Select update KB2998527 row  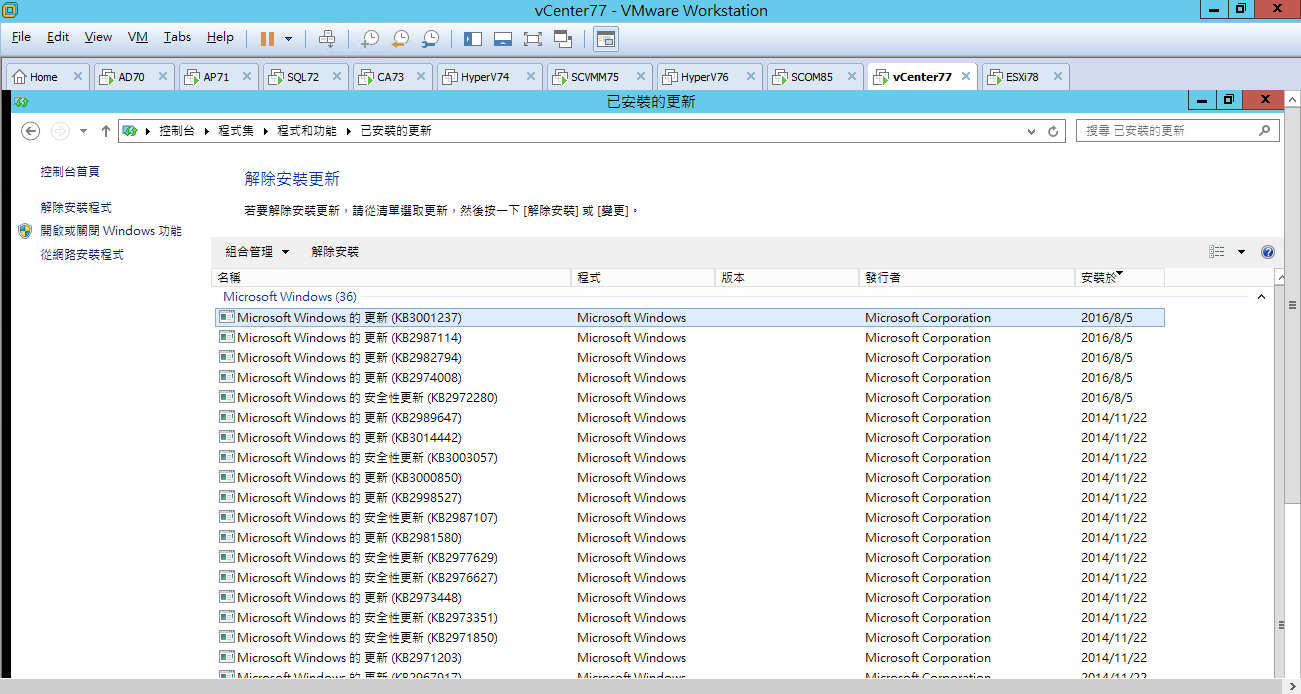[690, 498]
